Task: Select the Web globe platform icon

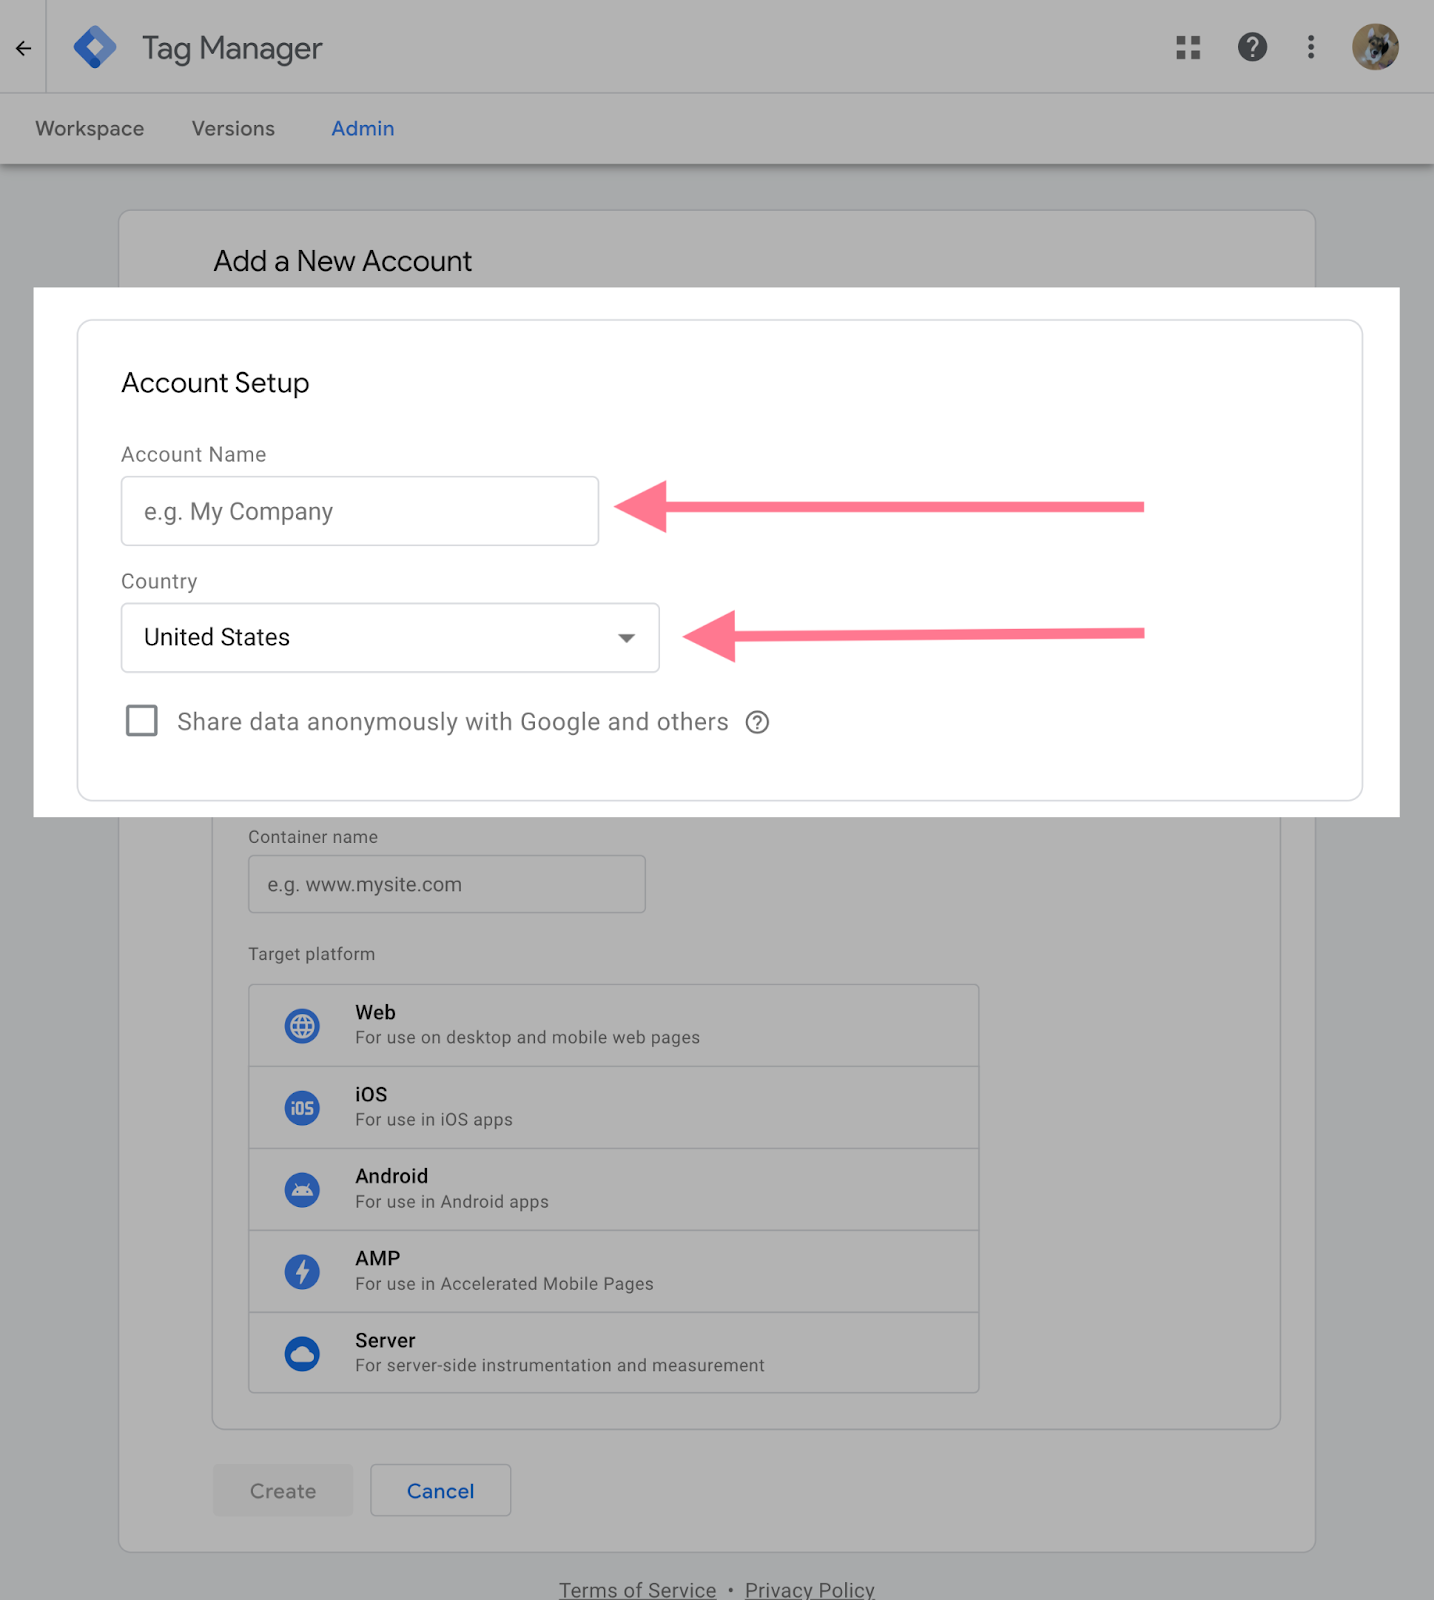Action: tap(302, 1026)
